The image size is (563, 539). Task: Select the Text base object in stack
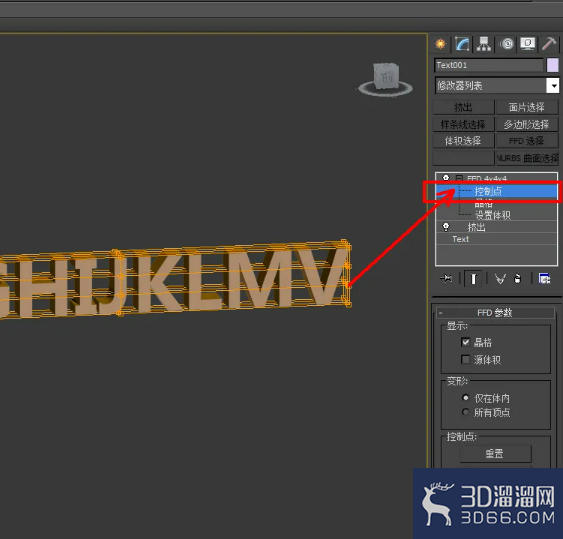tap(461, 239)
